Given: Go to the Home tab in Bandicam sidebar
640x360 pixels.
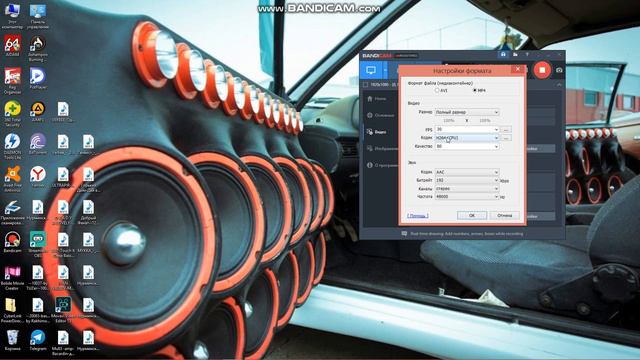Looking at the screenshot, I should [377, 98].
